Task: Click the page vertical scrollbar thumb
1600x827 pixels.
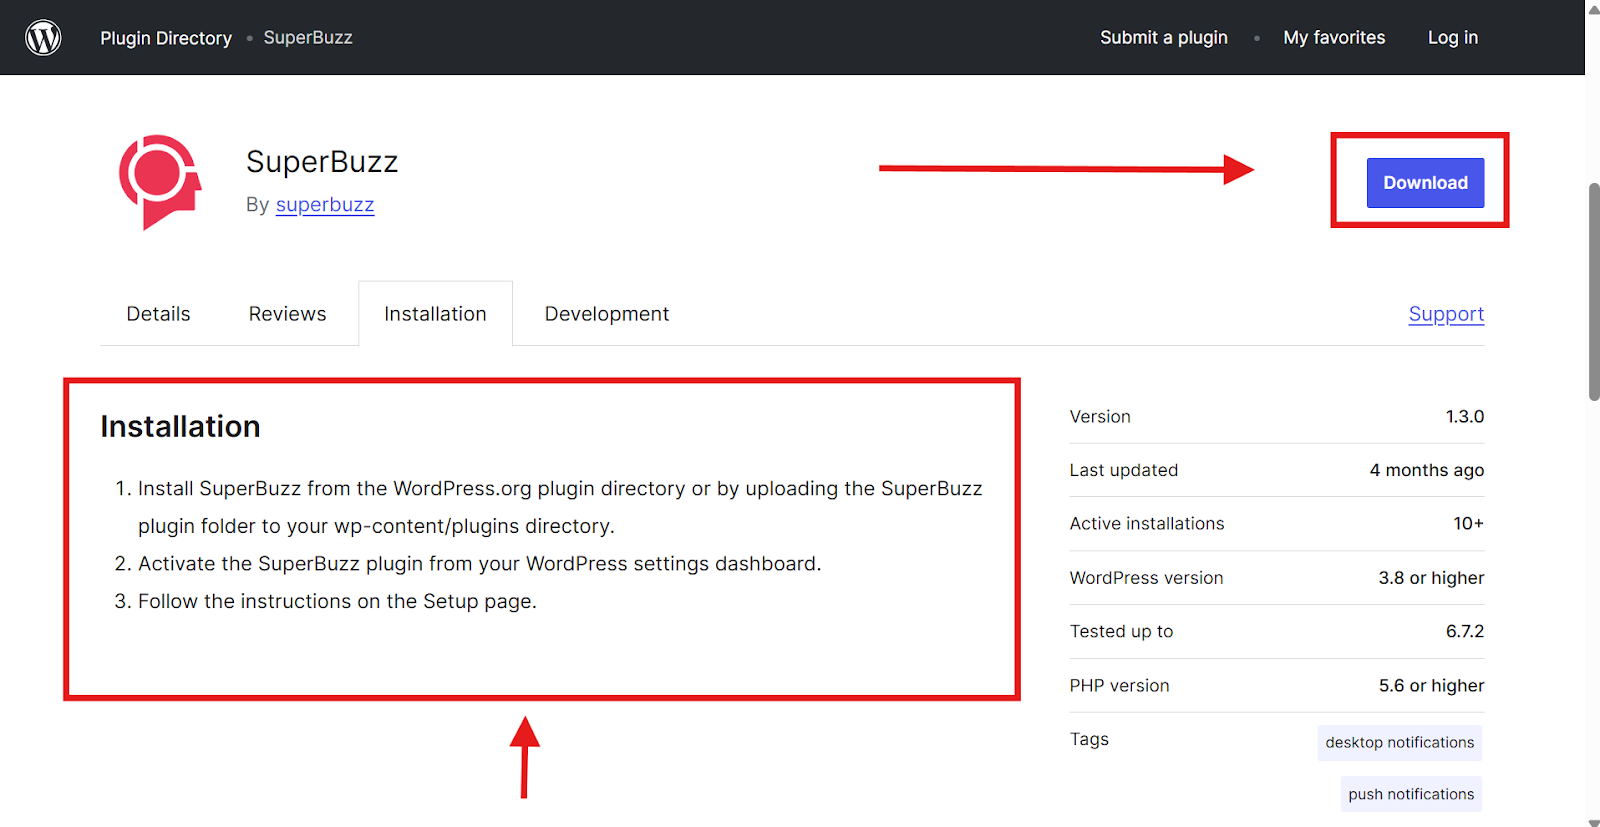Action: [x=1594, y=292]
